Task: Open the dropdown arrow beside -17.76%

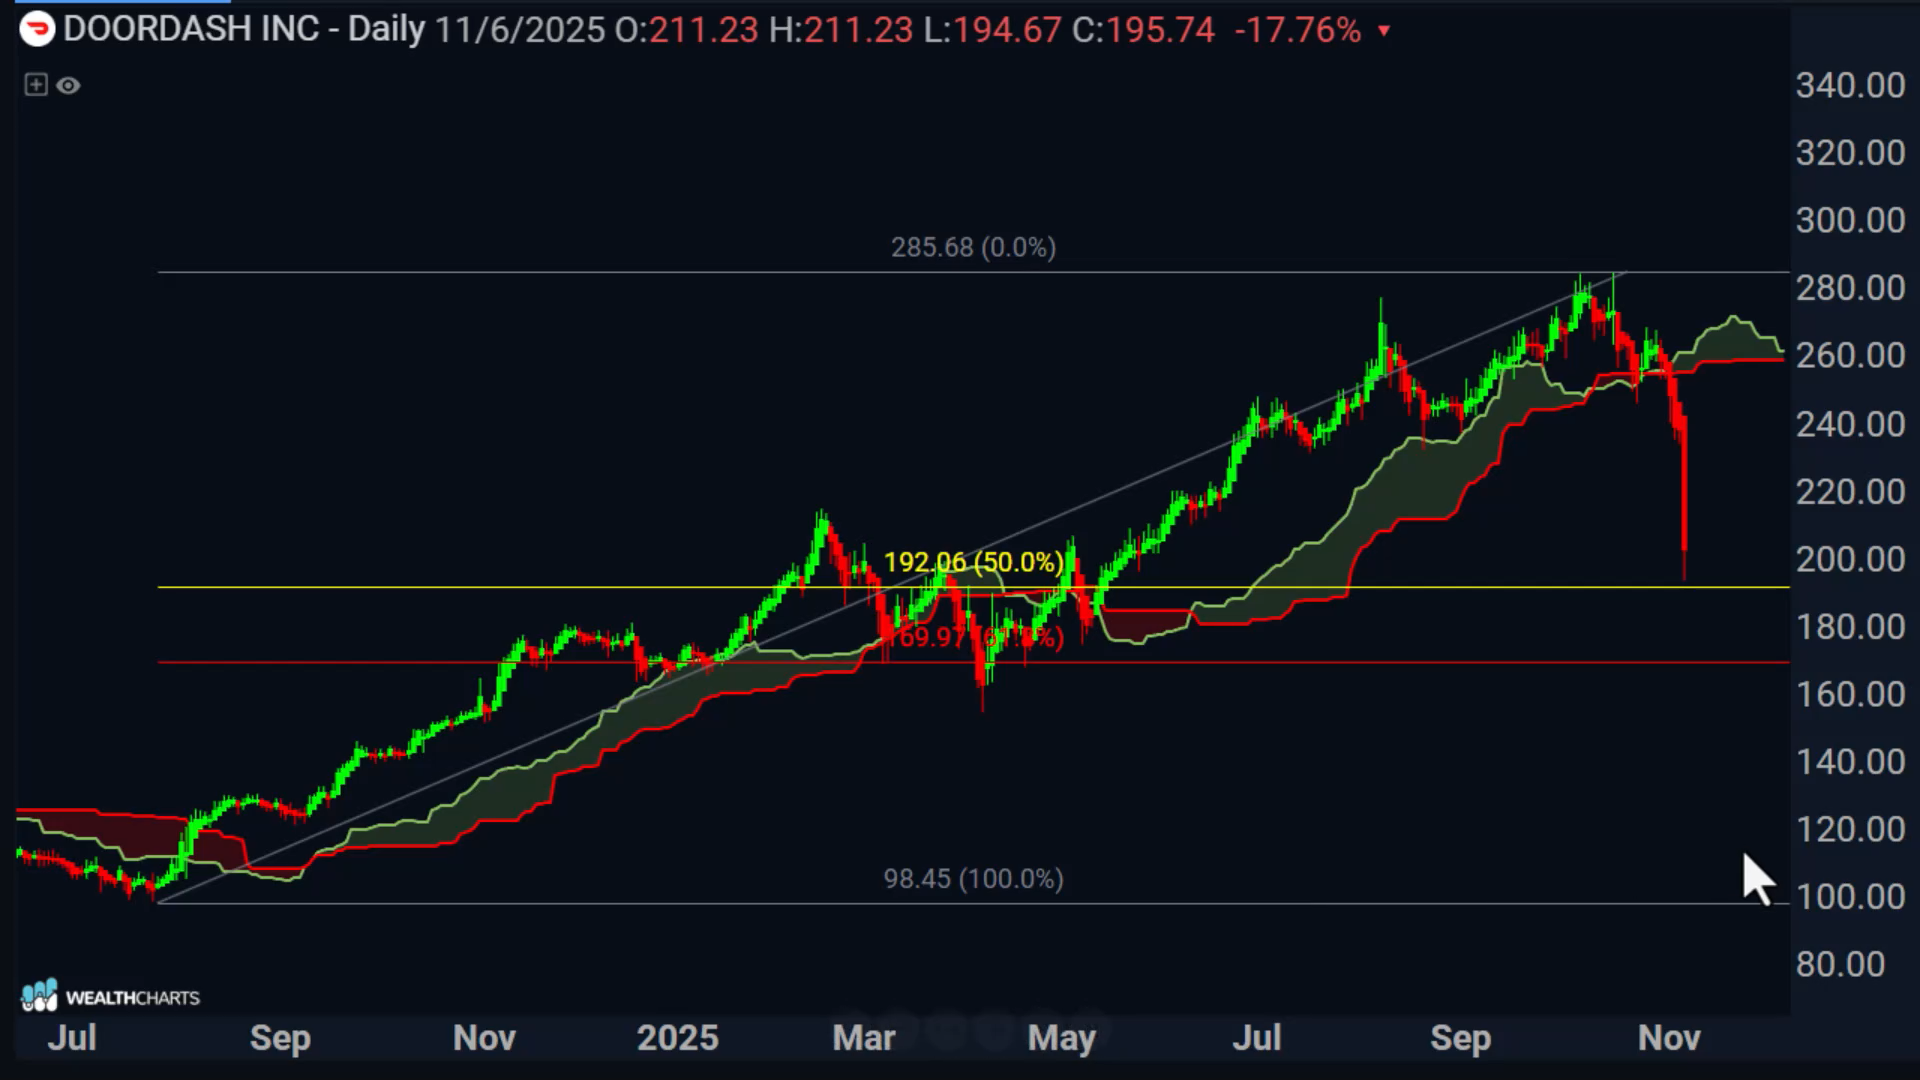Action: click(x=1384, y=31)
